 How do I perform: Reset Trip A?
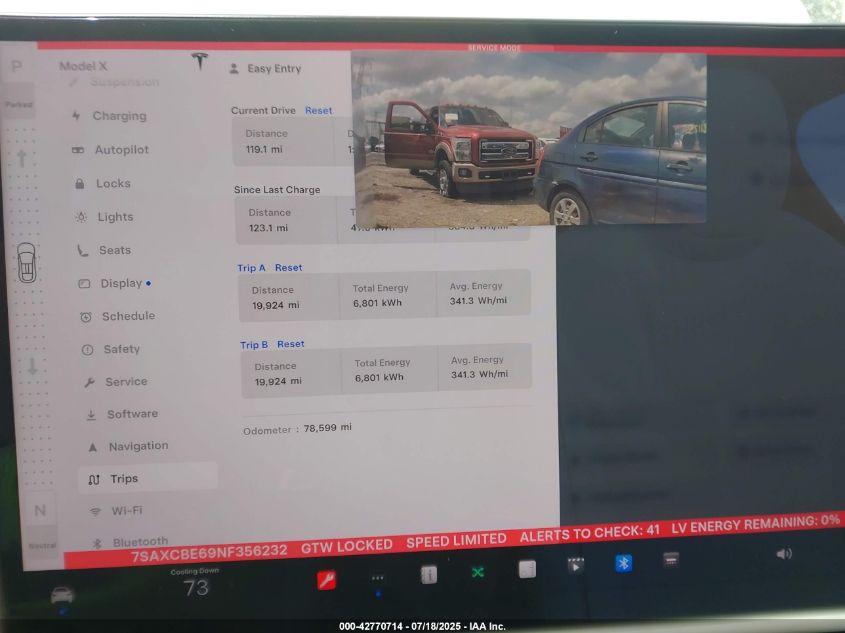(x=288, y=268)
